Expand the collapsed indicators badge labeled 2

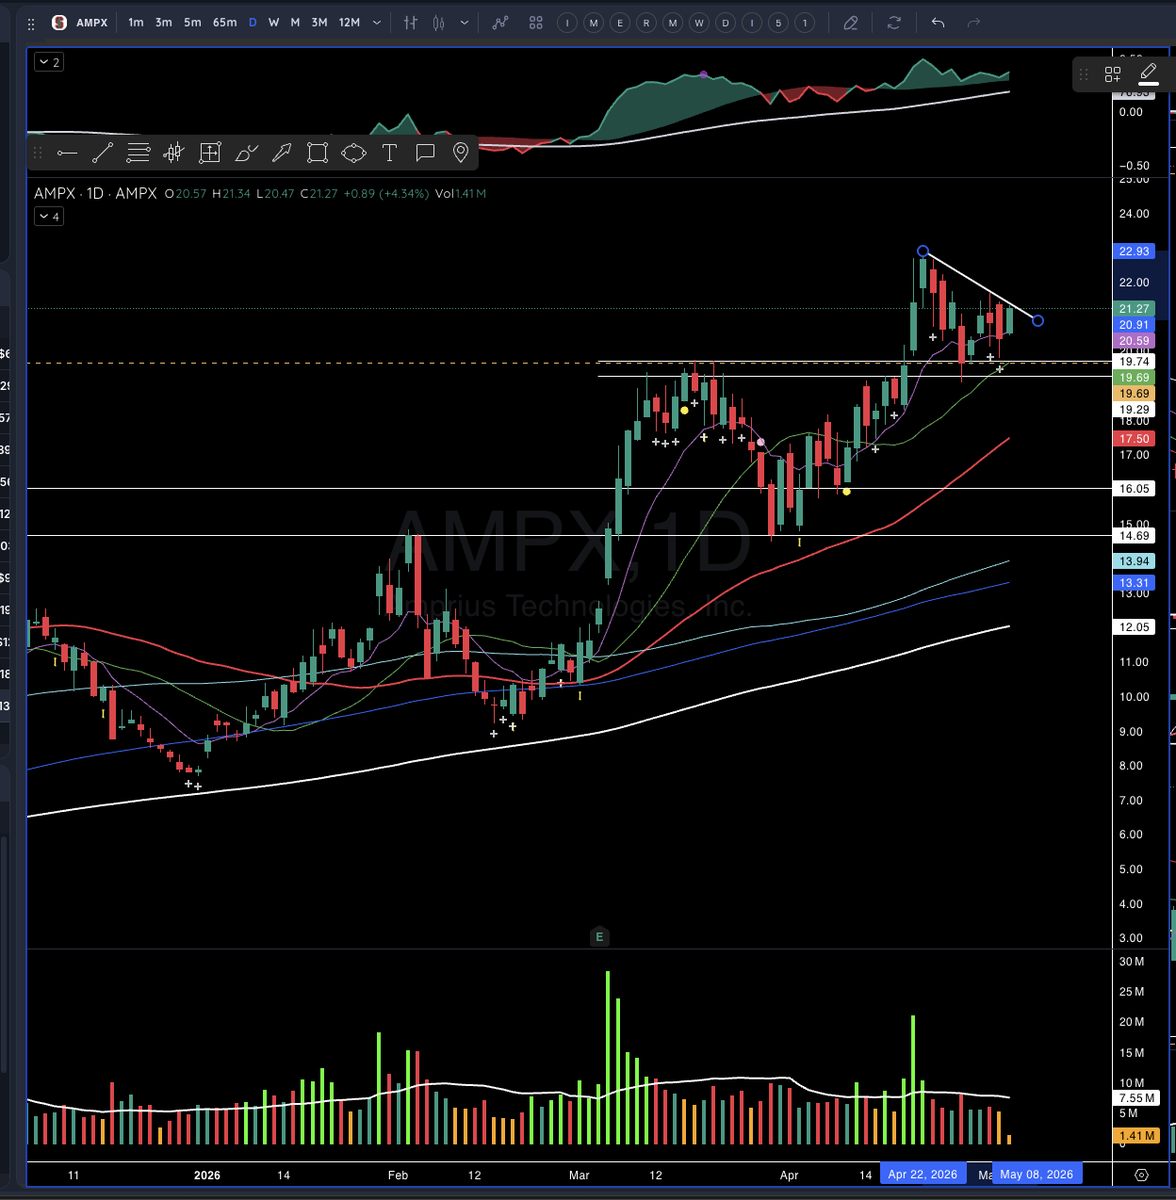pyautogui.click(x=49, y=62)
